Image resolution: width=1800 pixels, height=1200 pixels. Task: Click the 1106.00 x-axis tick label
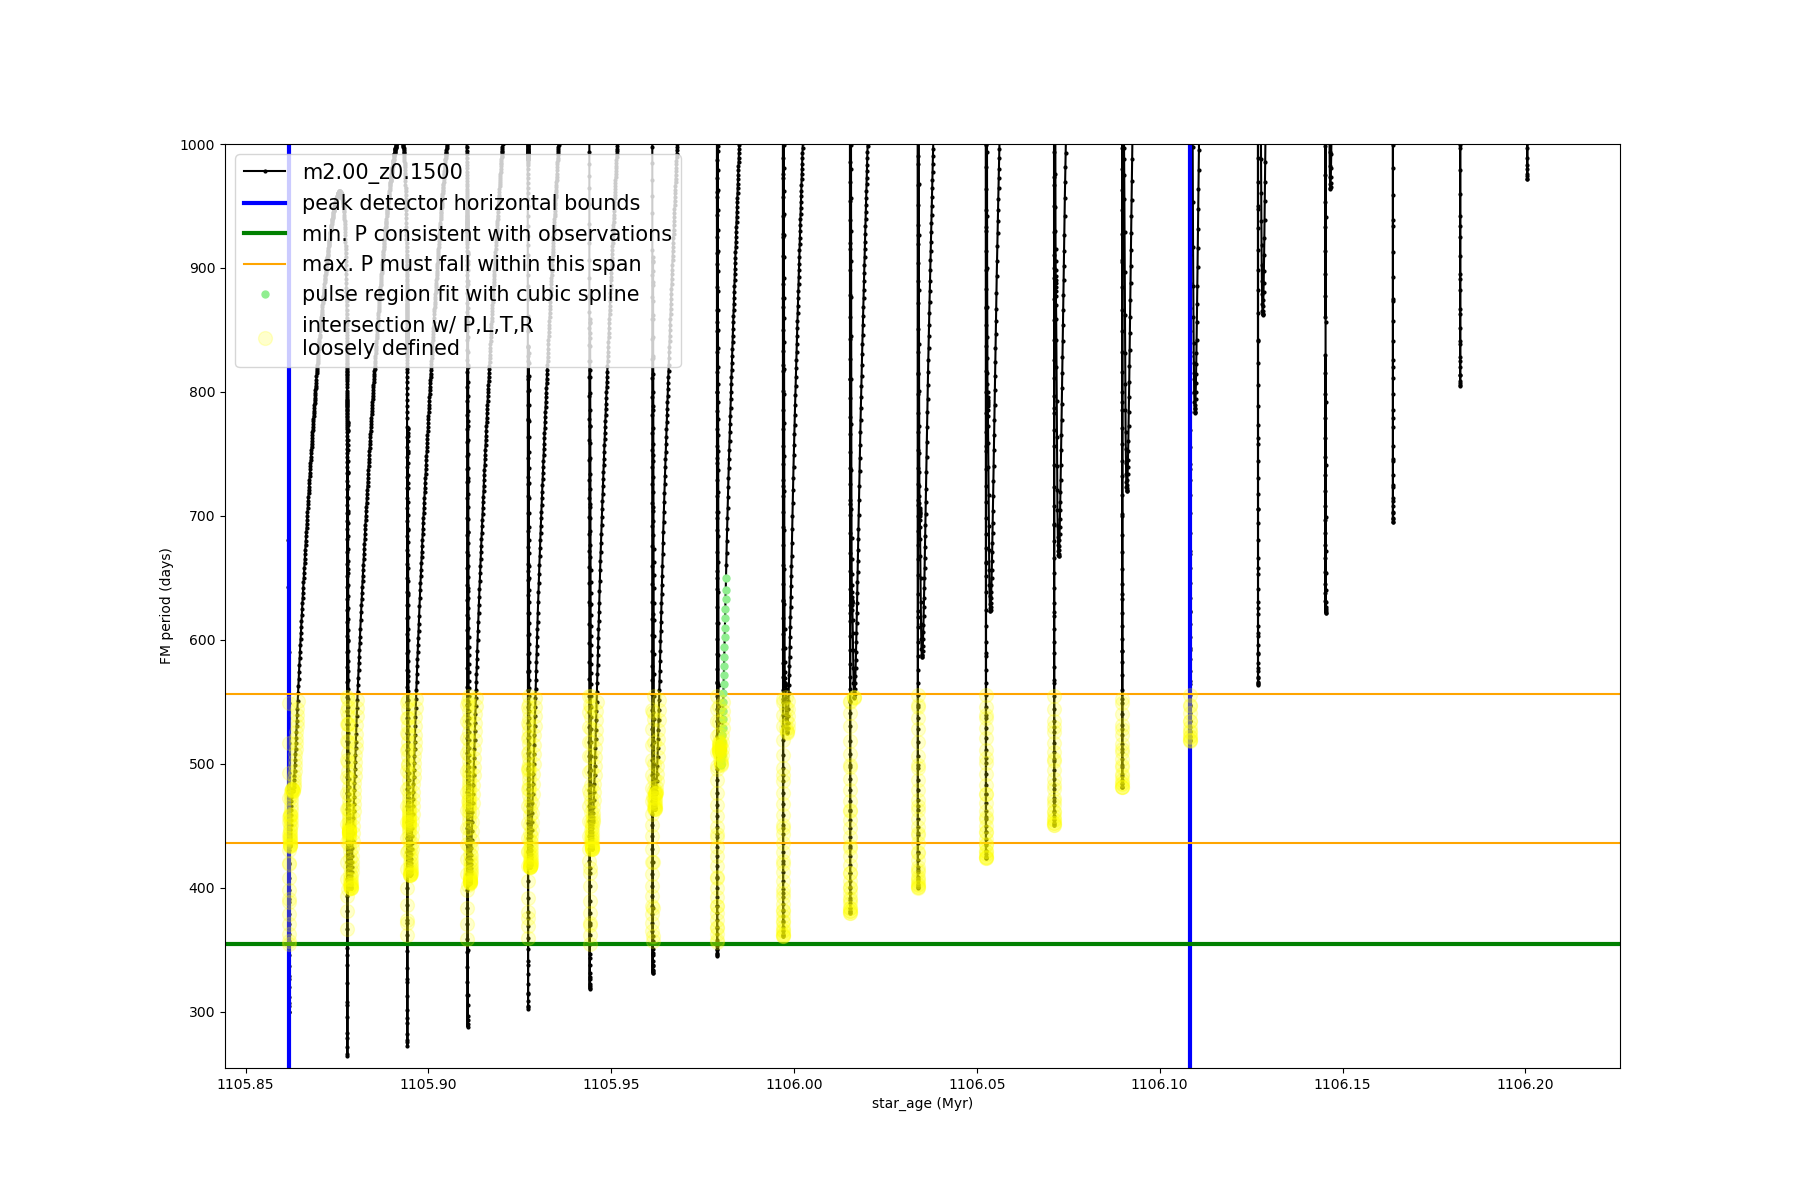794,1084
